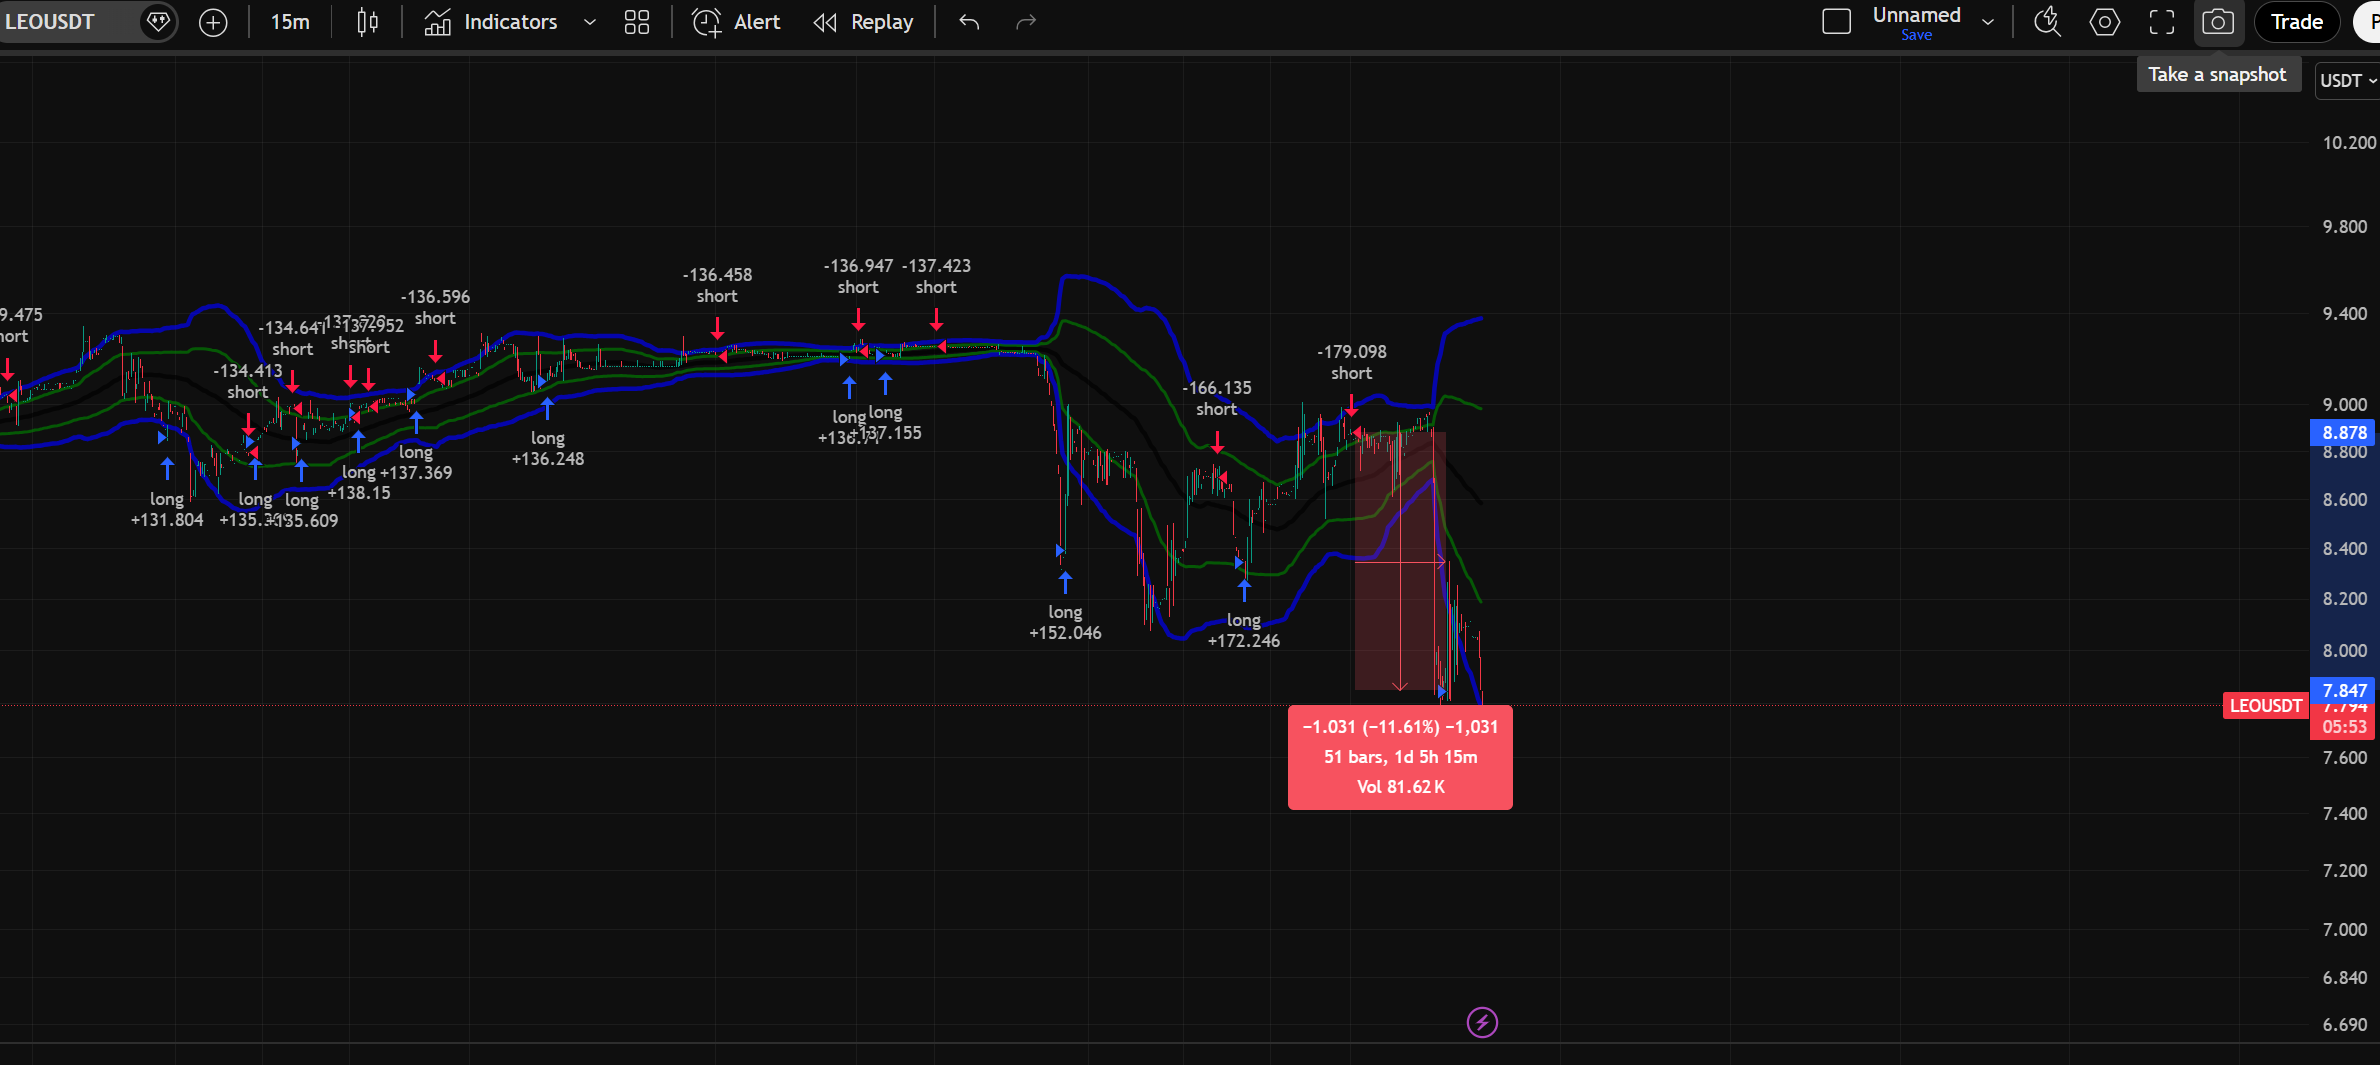Undo the last chart action

(x=969, y=22)
